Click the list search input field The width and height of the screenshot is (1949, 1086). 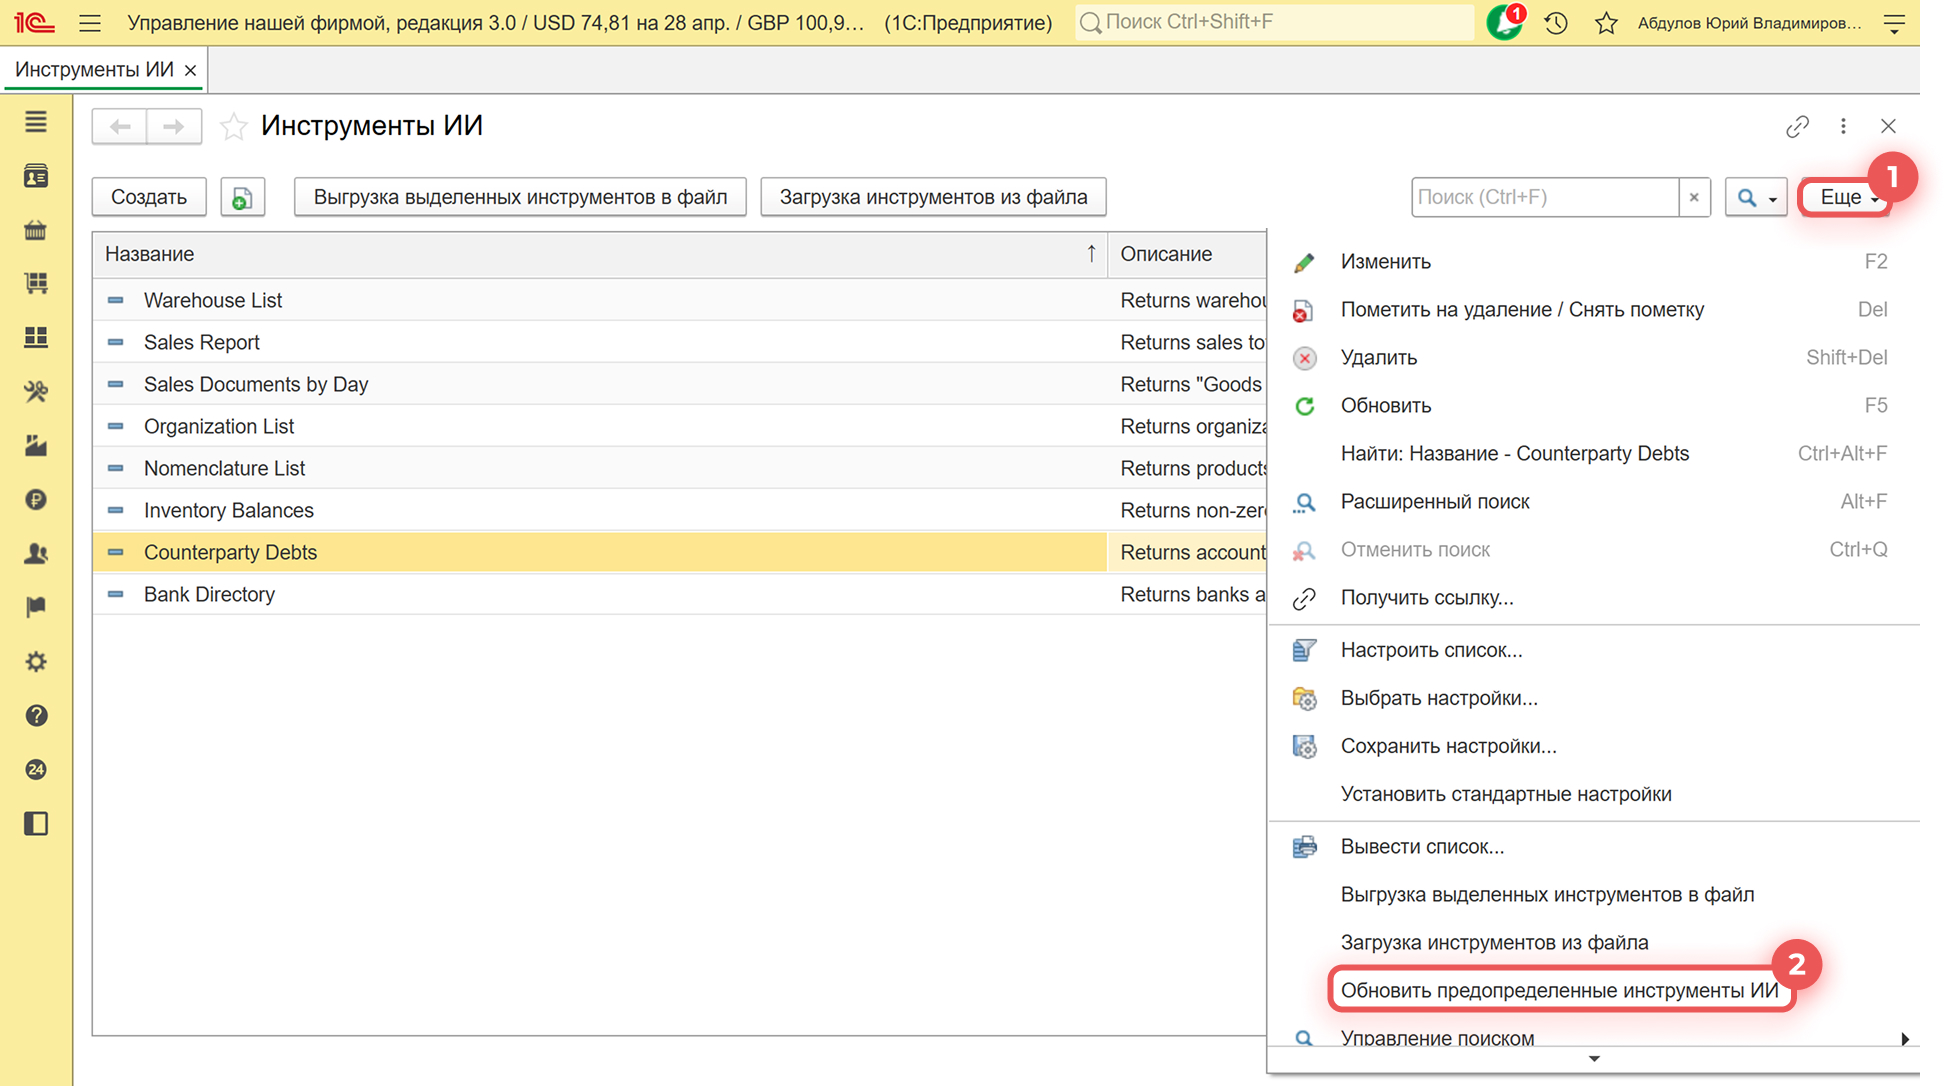point(1544,197)
